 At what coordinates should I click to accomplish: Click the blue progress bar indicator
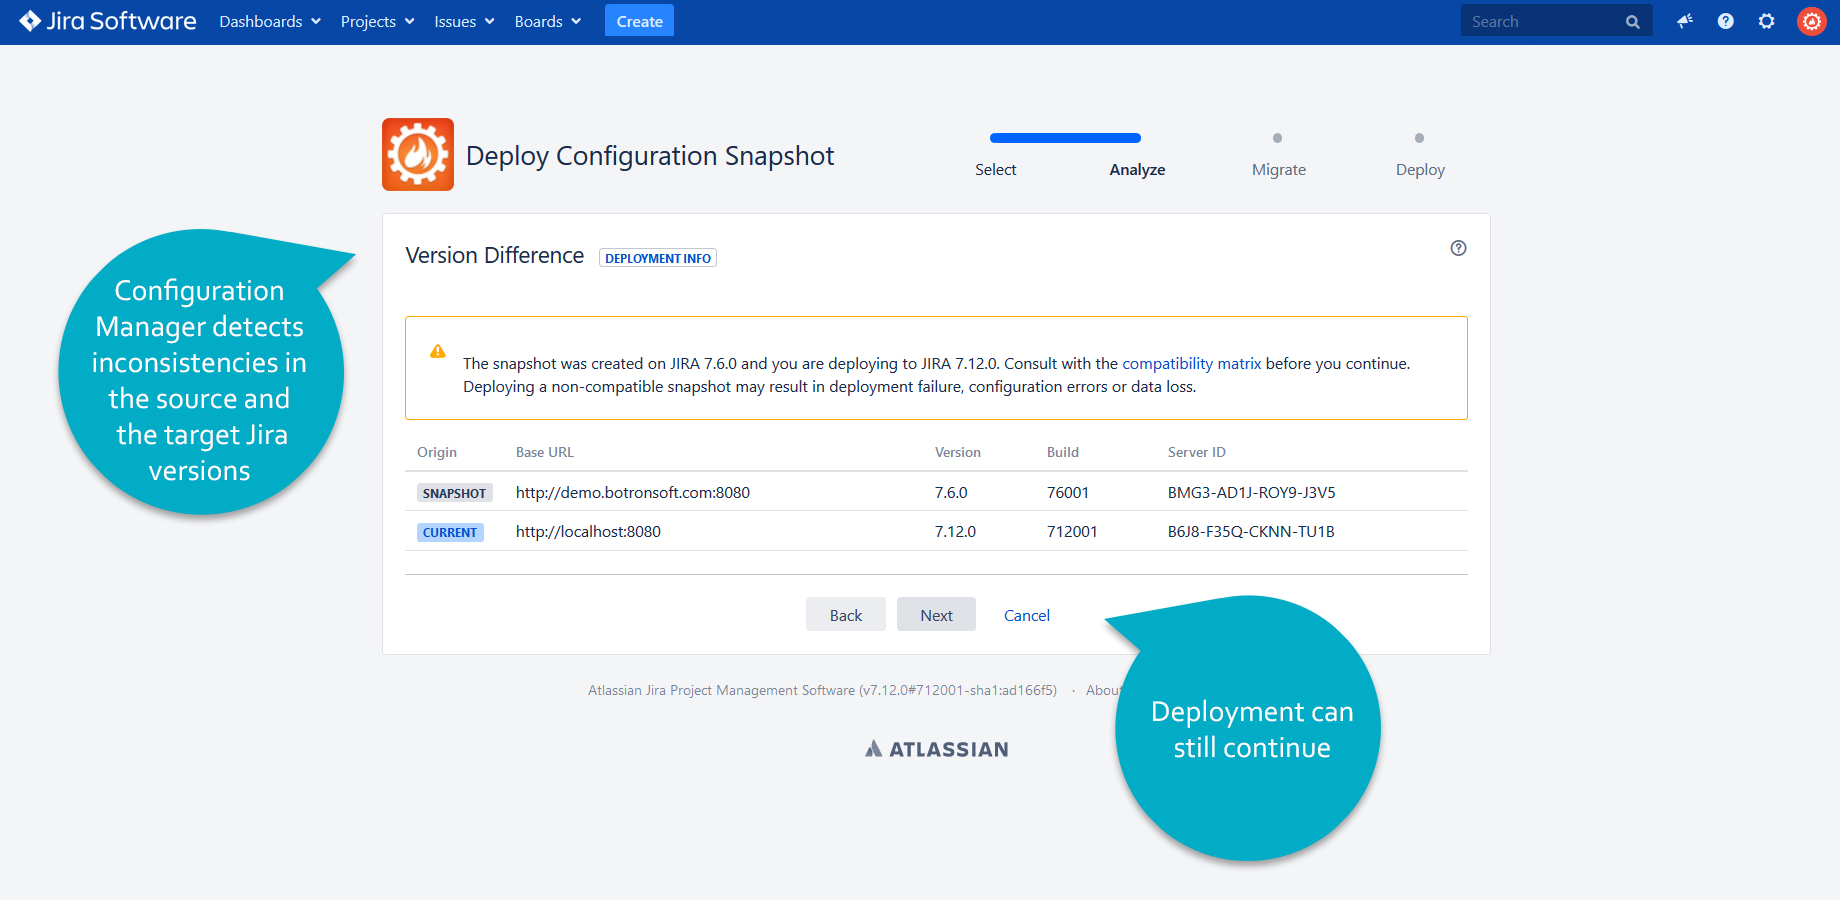pos(1065,138)
